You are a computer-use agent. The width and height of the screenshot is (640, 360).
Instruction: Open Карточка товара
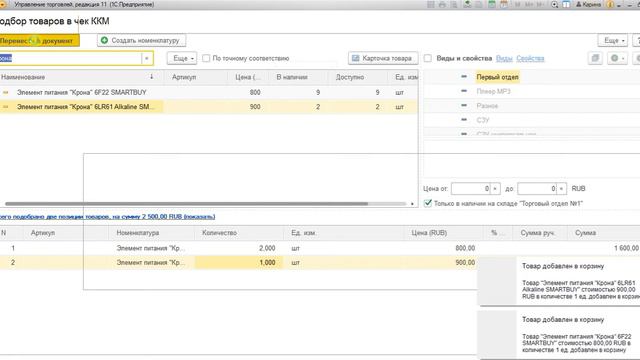pyautogui.click(x=383, y=58)
